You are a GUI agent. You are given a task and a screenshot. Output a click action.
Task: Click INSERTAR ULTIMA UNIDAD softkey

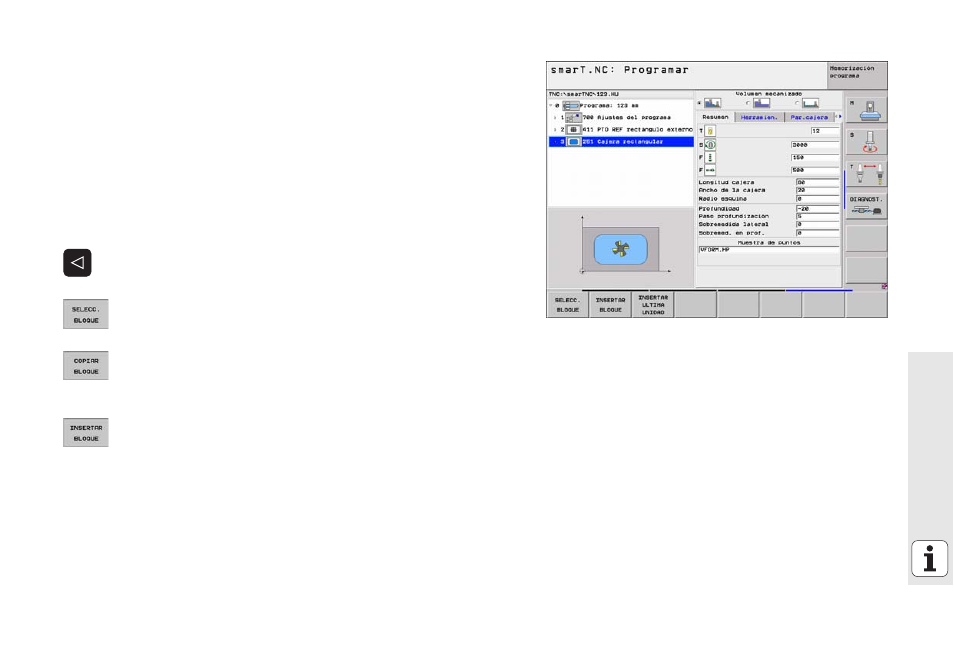pyautogui.click(x=653, y=305)
